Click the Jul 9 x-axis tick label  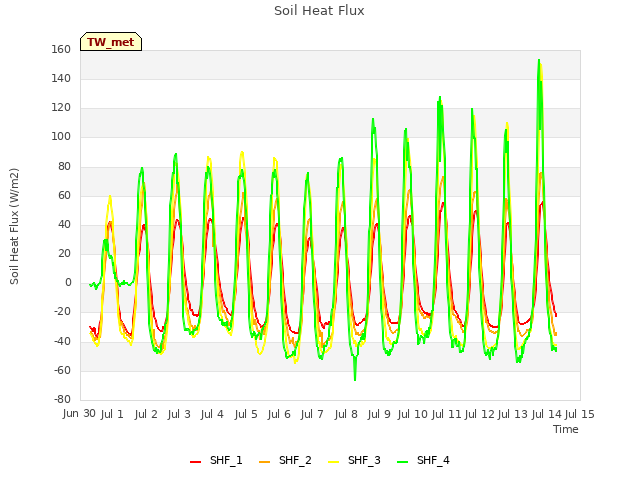[x=379, y=414]
